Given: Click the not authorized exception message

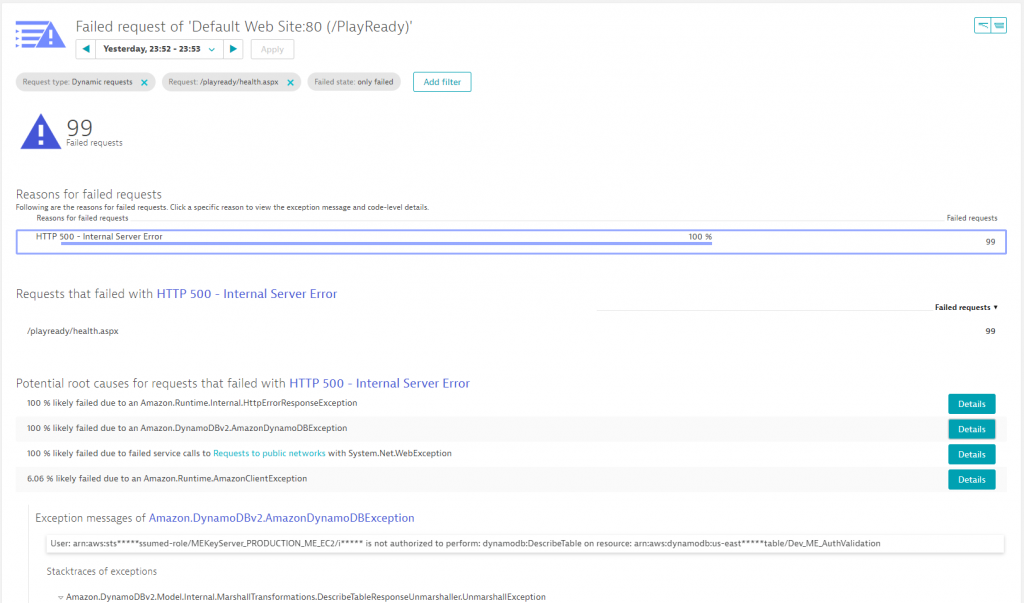Looking at the screenshot, I should pos(526,544).
